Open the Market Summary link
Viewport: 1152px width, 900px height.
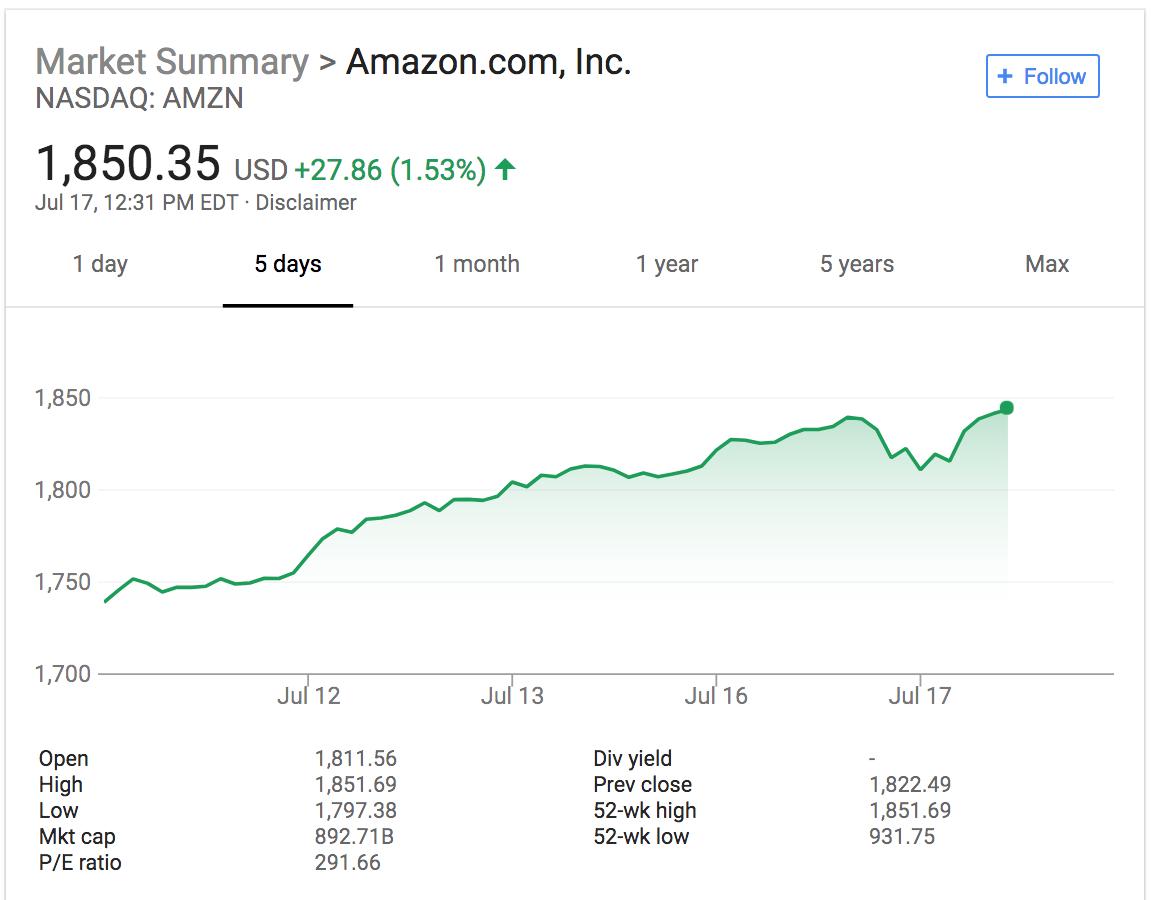click(x=172, y=63)
